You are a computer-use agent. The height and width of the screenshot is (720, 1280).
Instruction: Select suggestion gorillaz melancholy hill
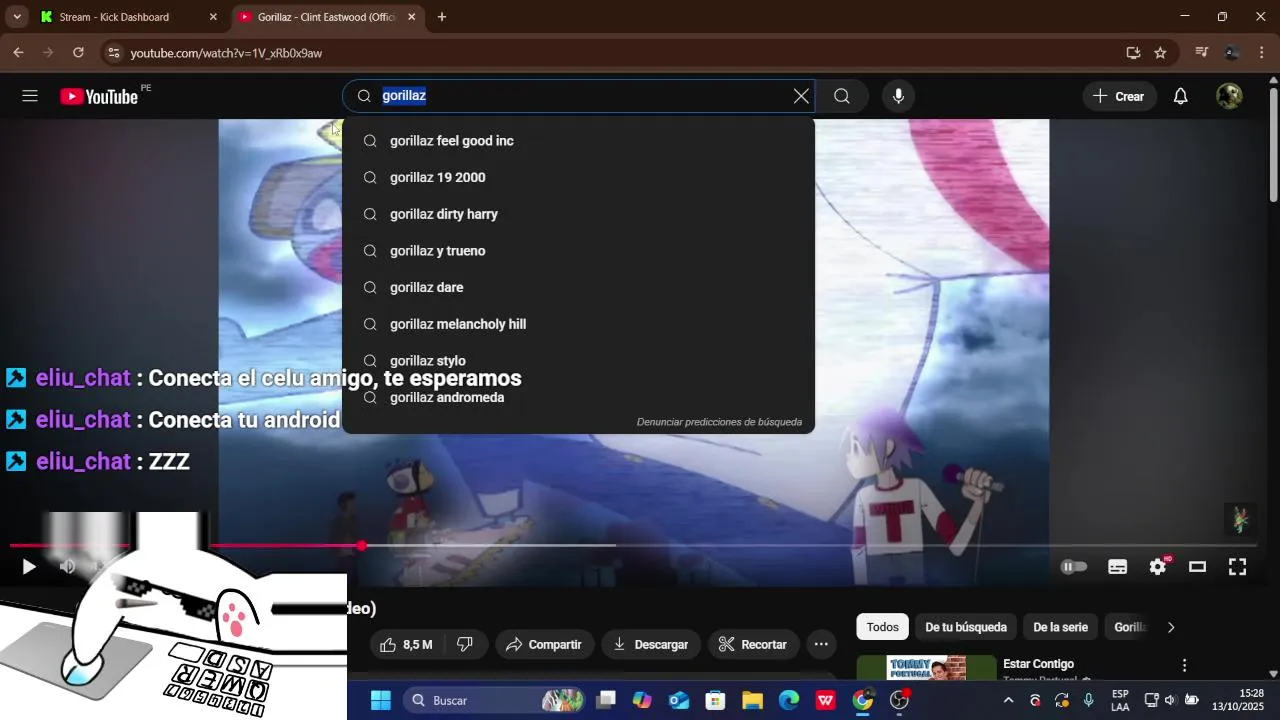578,324
